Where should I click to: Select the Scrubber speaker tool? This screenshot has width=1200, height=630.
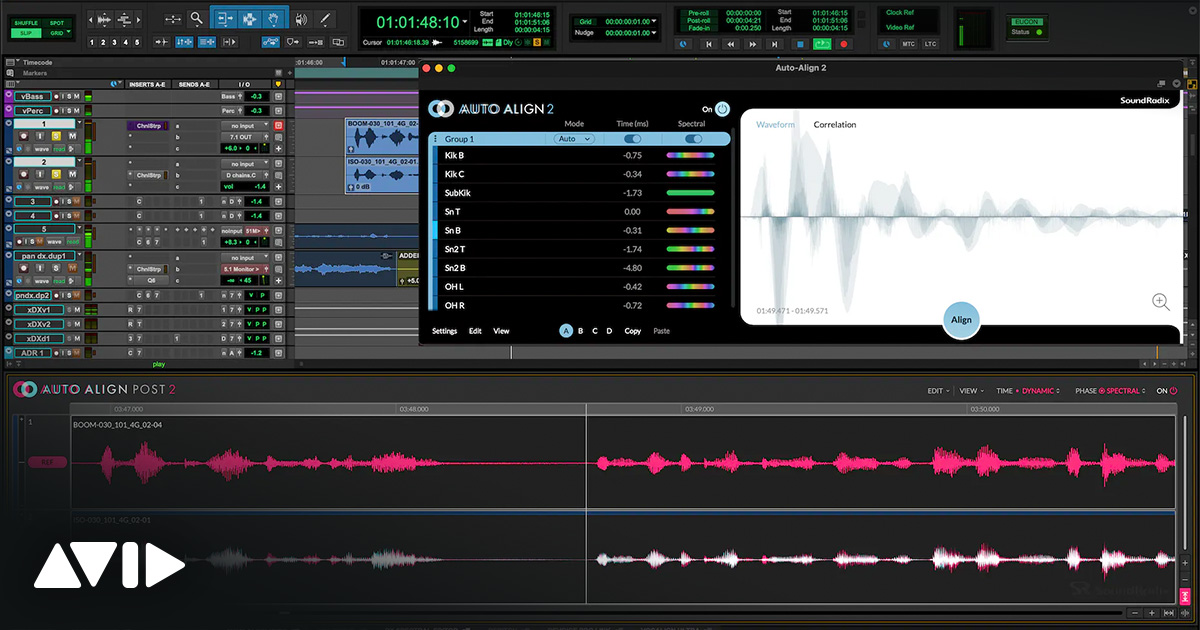[x=300, y=19]
